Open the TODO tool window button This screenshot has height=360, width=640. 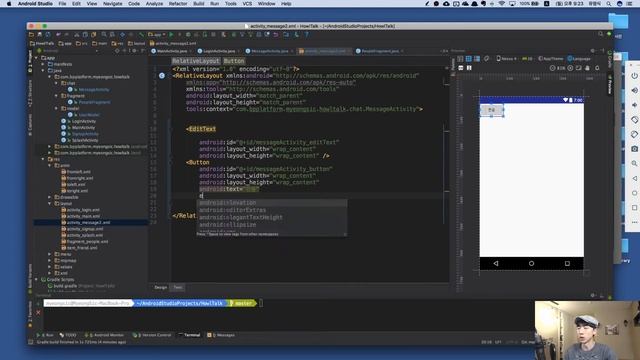tap(68, 335)
